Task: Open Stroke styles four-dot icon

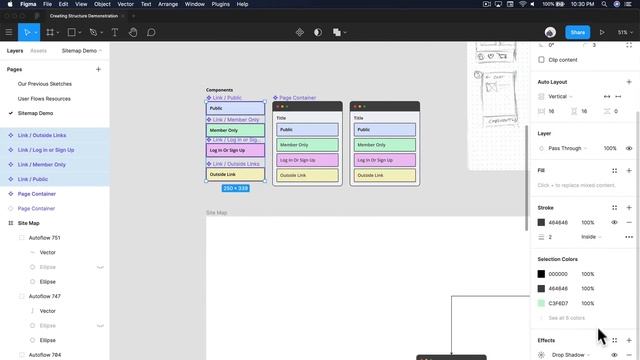Action: pos(614,208)
